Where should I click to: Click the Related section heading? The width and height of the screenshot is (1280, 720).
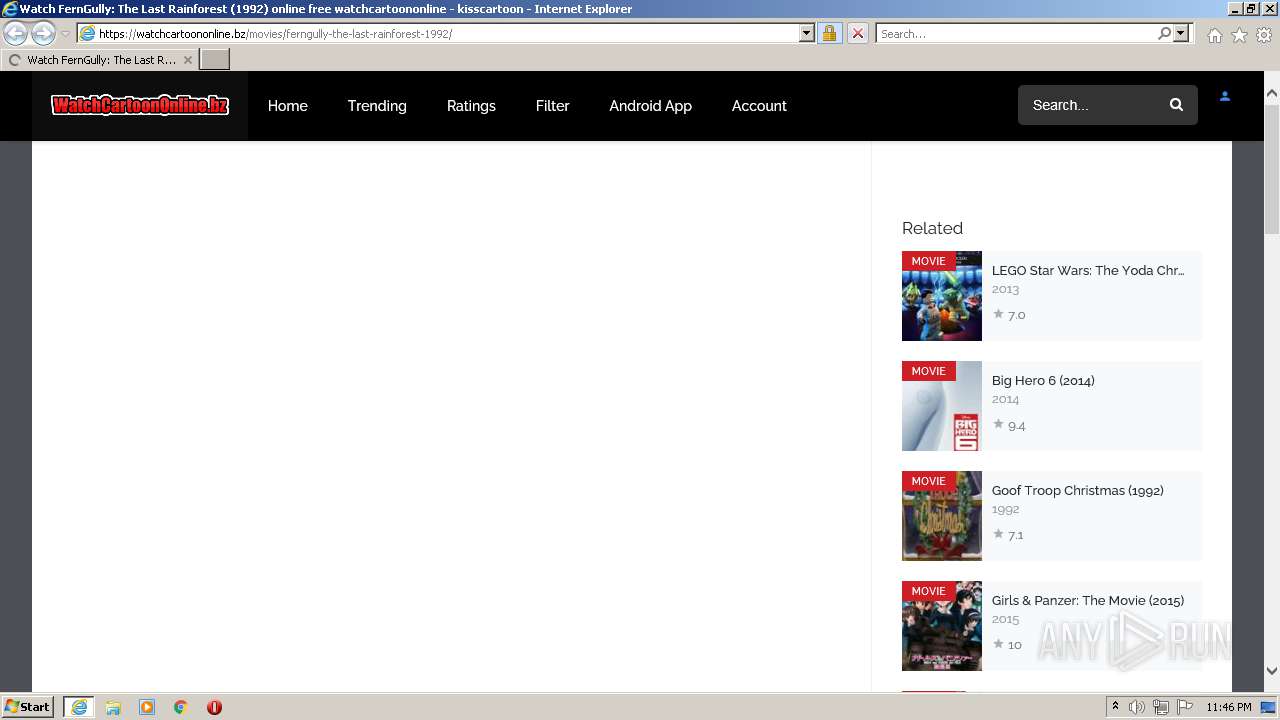click(932, 228)
